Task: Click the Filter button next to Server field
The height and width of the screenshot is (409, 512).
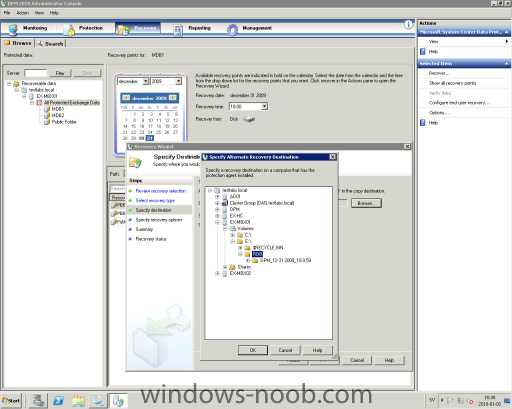Action: coord(60,73)
